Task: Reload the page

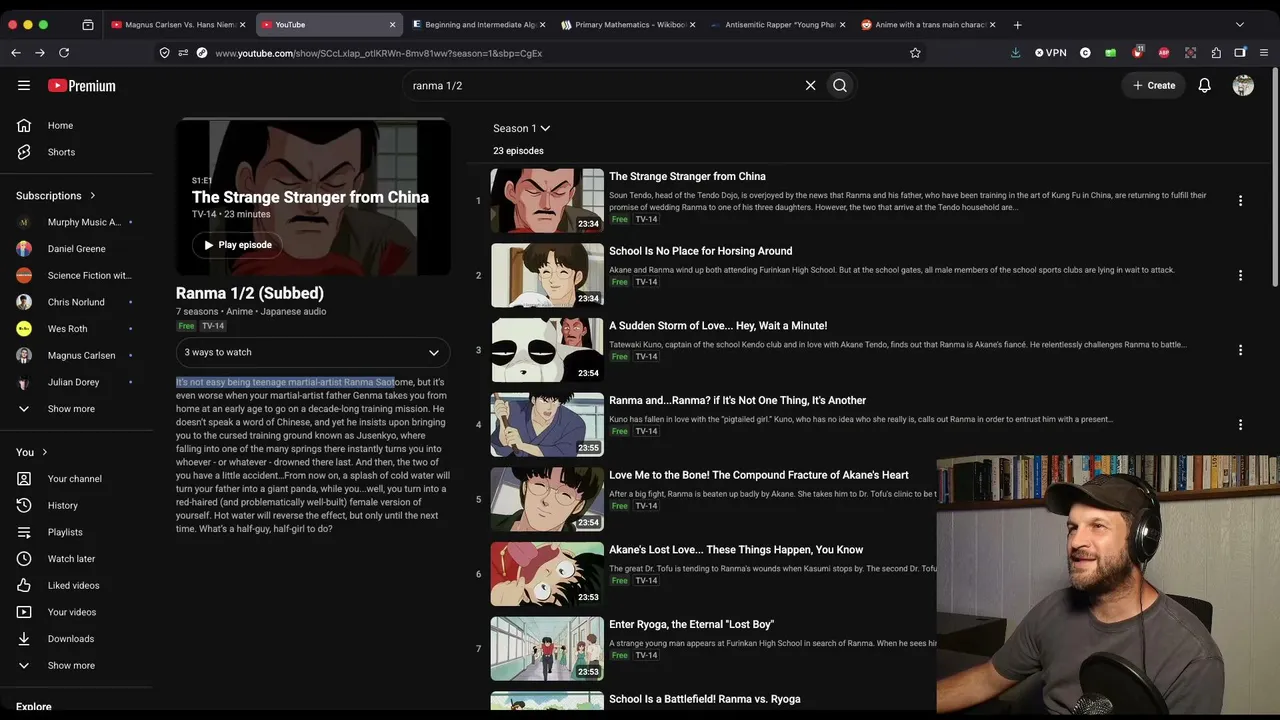Action: click(64, 53)
